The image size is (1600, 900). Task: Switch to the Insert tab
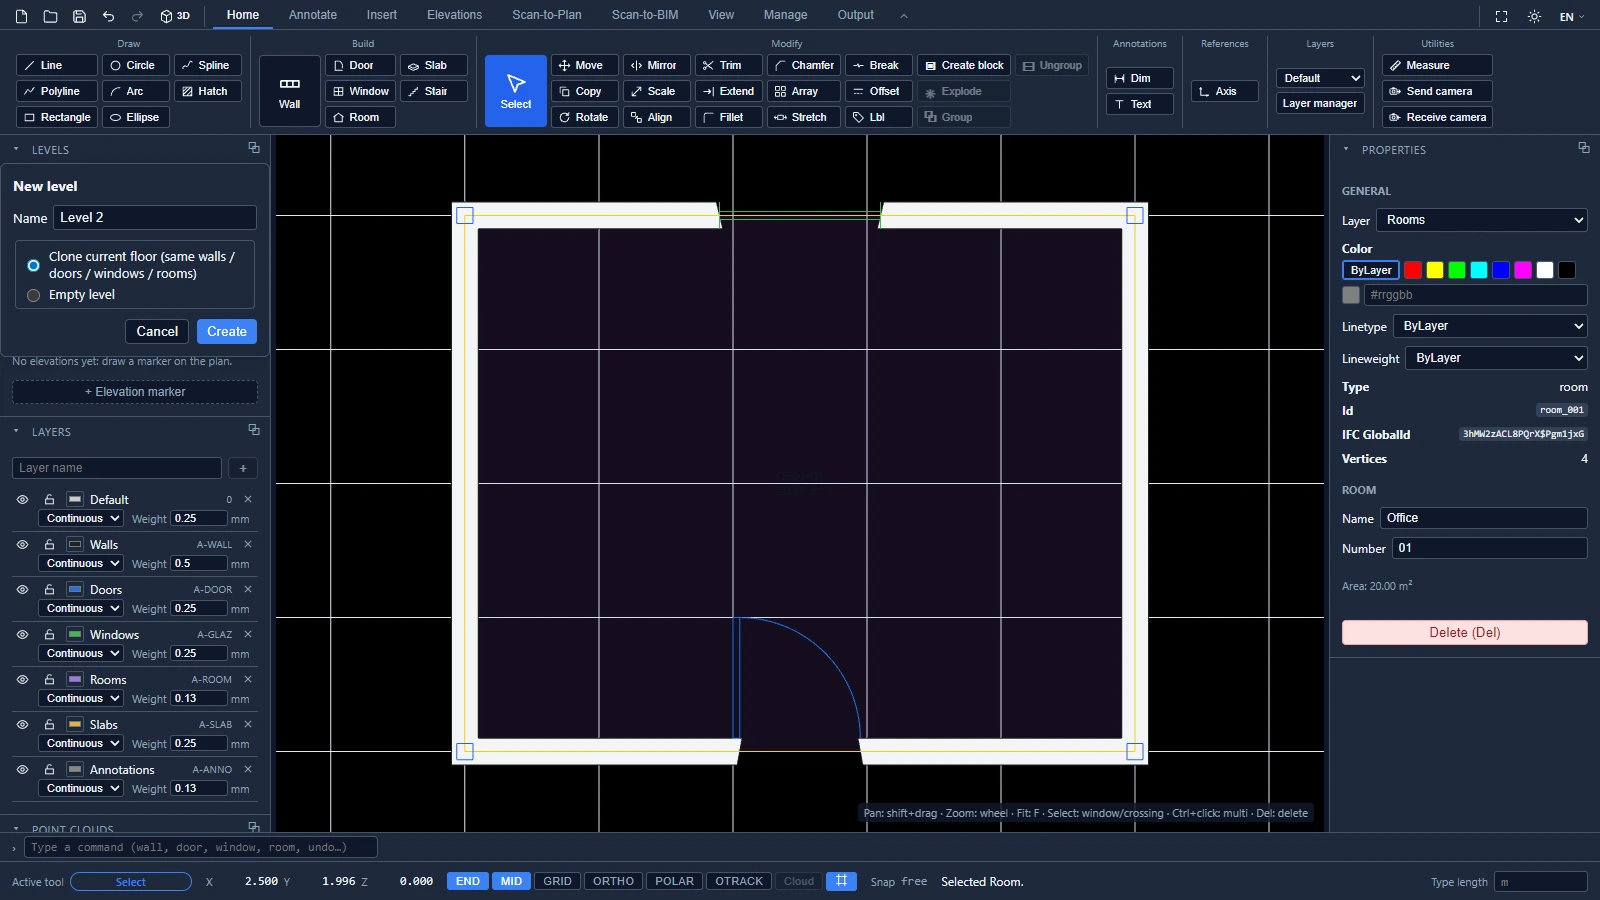[381, 15]
